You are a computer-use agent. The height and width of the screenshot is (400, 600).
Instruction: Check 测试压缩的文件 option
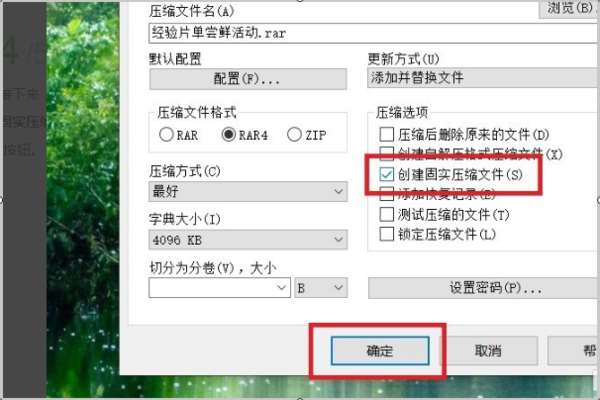point(386,214)
